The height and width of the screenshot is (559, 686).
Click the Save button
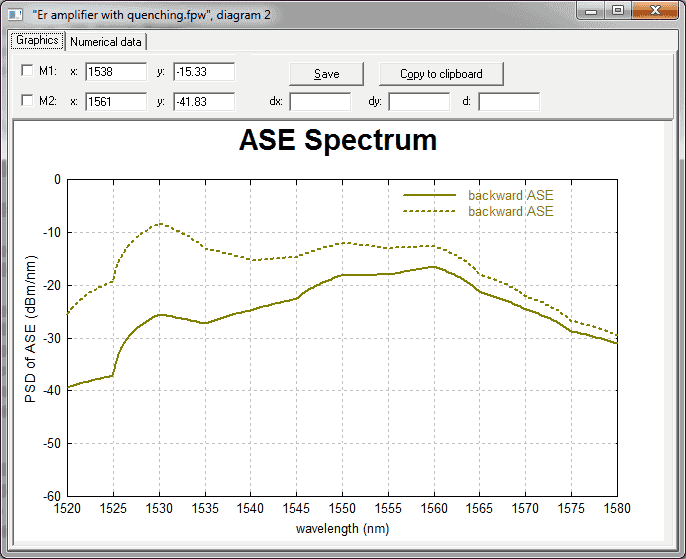click(326, 74)
